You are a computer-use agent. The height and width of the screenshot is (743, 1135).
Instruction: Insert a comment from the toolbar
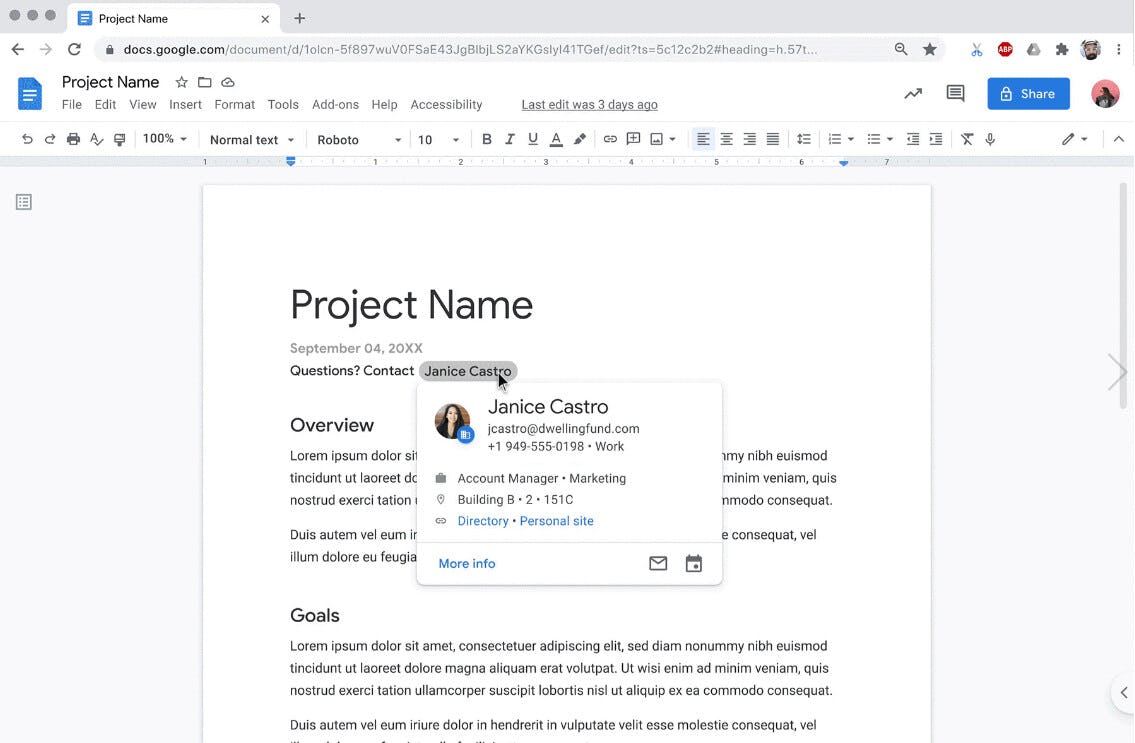[x=633, y=139]
